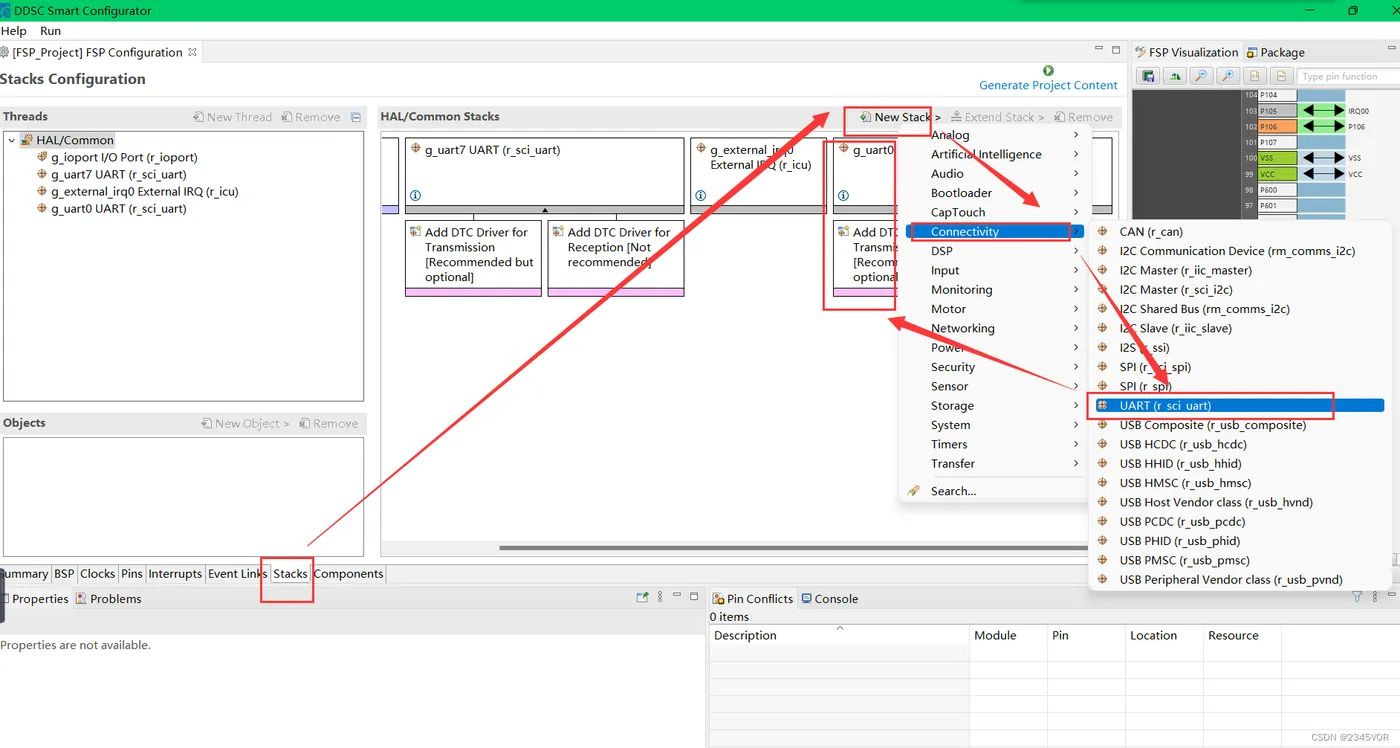
Task: Expand the Storage submenu
Action: pos(1076,406)
